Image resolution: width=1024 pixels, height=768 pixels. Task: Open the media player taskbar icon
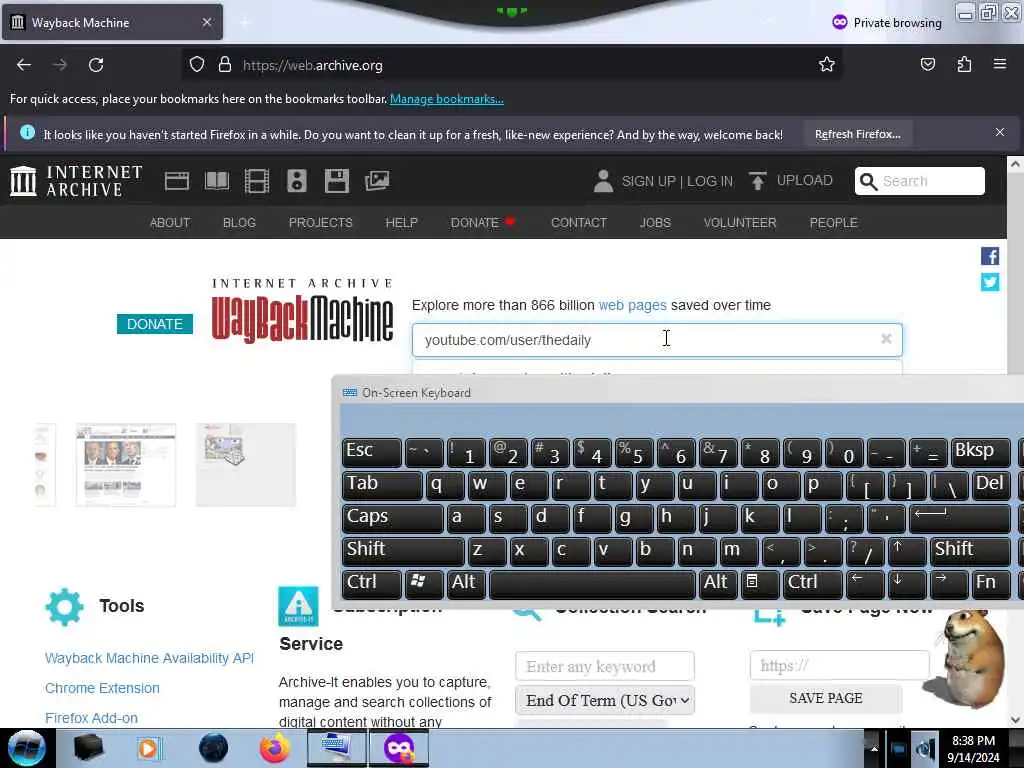pos(148,748)
